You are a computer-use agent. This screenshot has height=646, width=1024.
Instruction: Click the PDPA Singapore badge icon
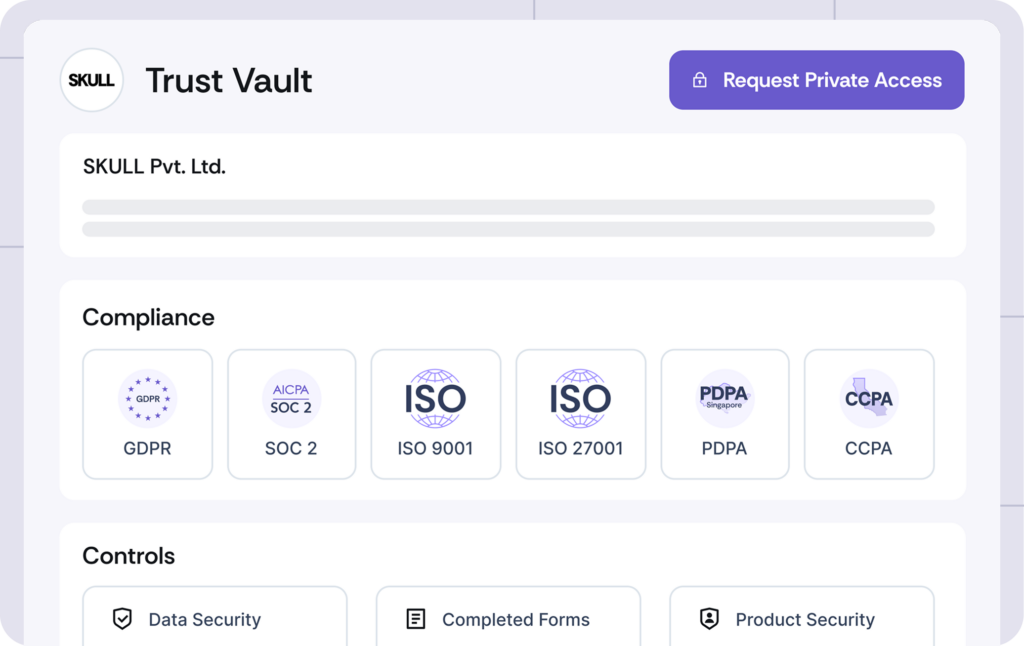725,398
